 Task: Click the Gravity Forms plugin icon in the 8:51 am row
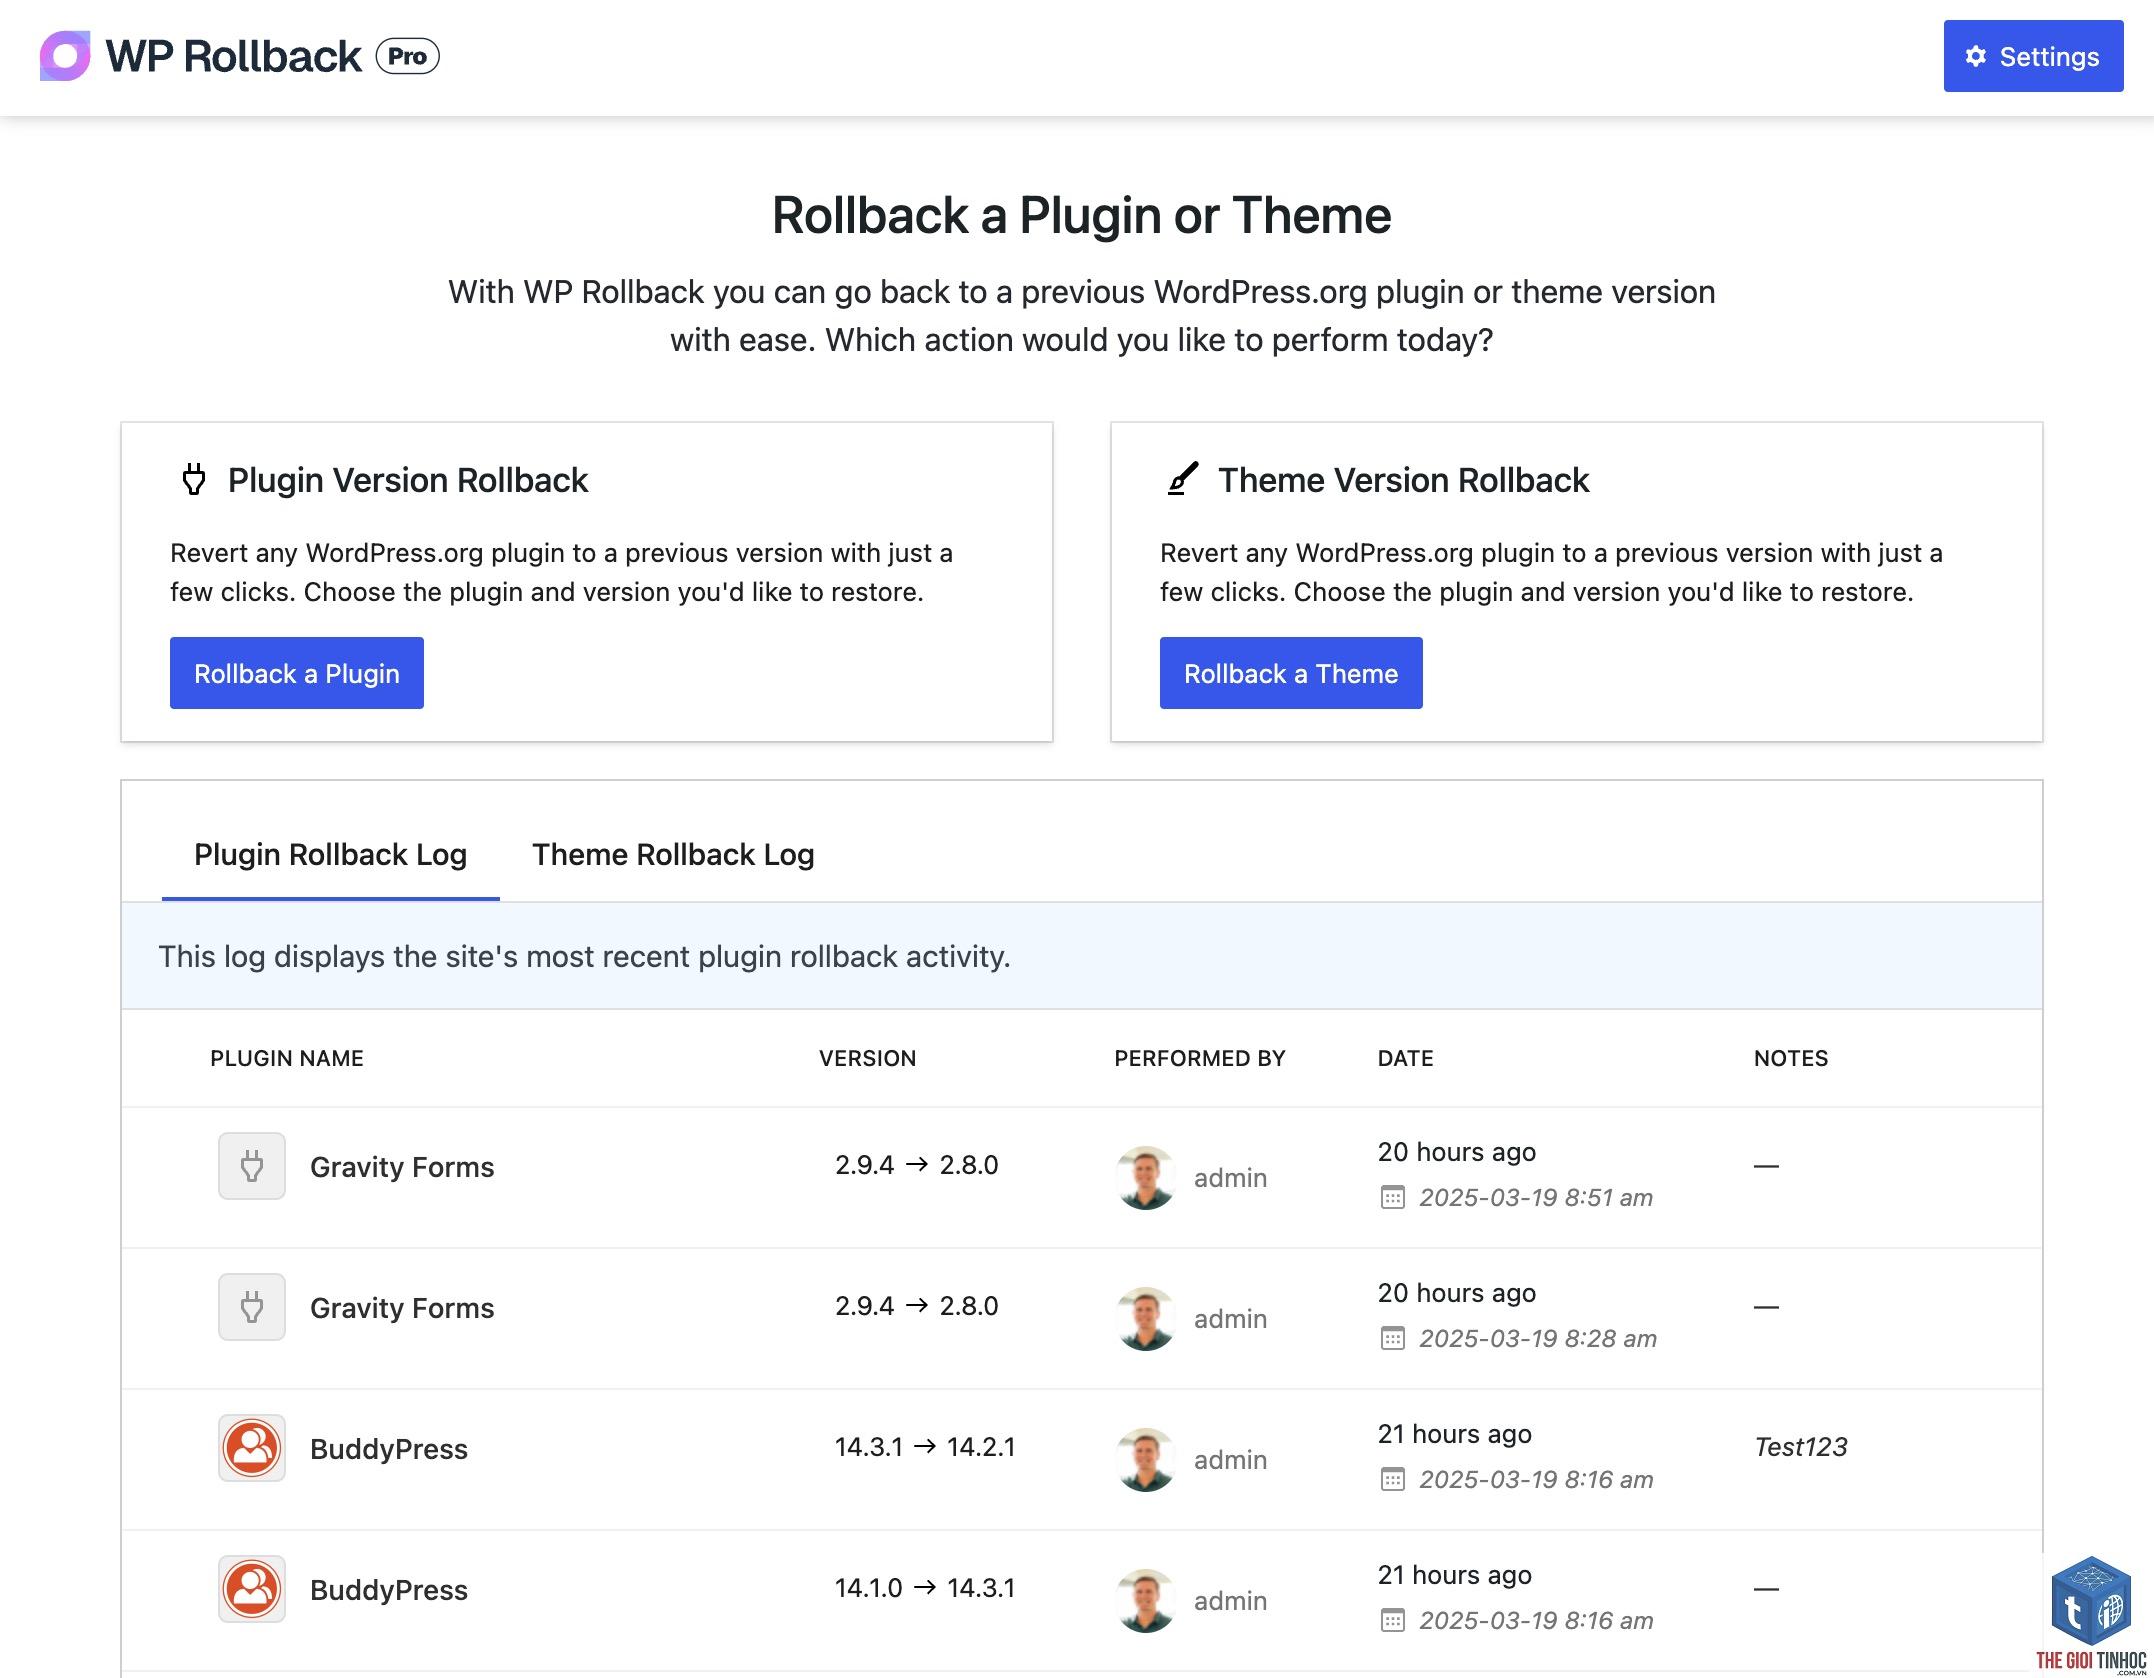click(x=252, y=1166)
